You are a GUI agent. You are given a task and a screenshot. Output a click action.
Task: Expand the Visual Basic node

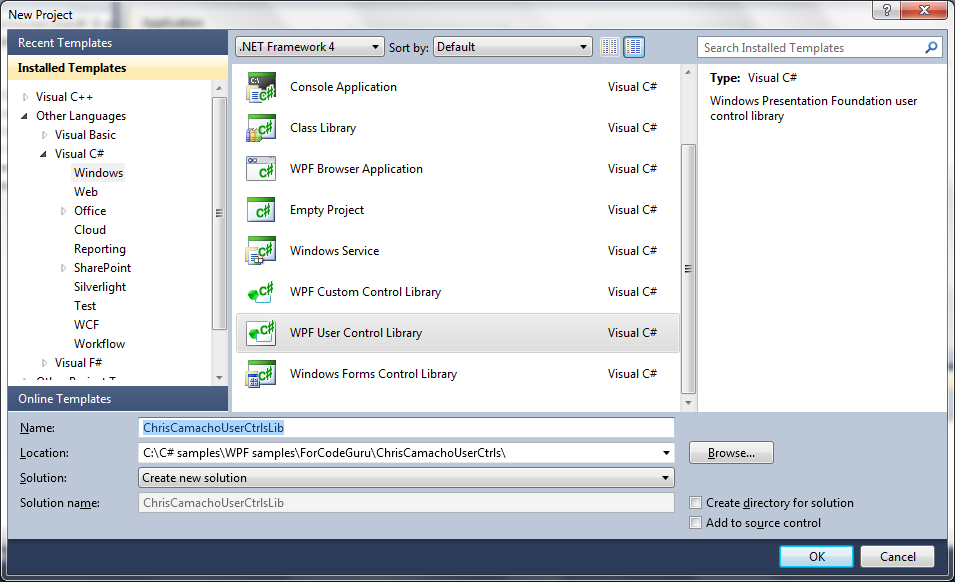tap(44, 135)
